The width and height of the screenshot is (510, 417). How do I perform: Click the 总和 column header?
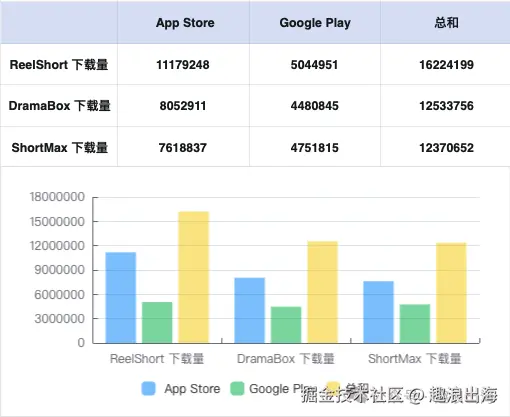446,23
